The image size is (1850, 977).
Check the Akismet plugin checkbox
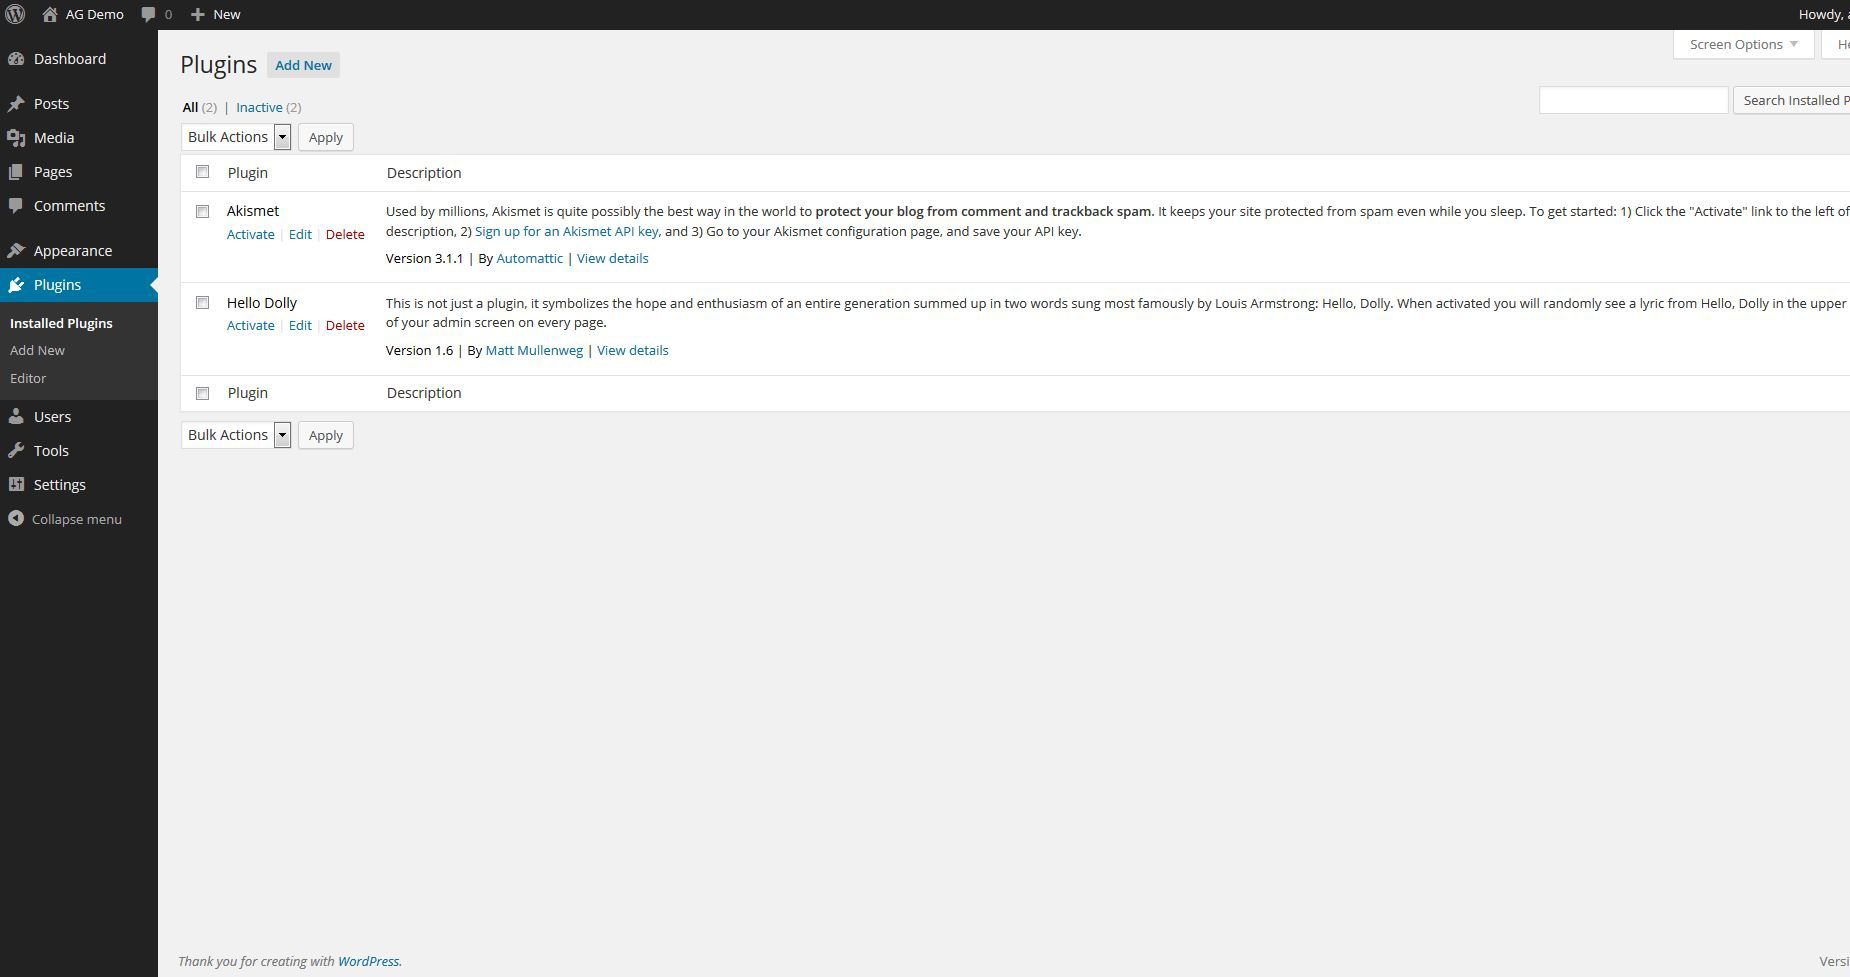click(x=202, y=211)
